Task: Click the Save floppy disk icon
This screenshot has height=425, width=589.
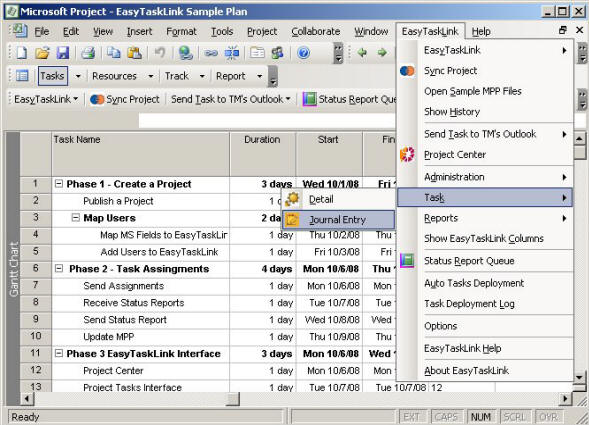Action: point(63,53)
